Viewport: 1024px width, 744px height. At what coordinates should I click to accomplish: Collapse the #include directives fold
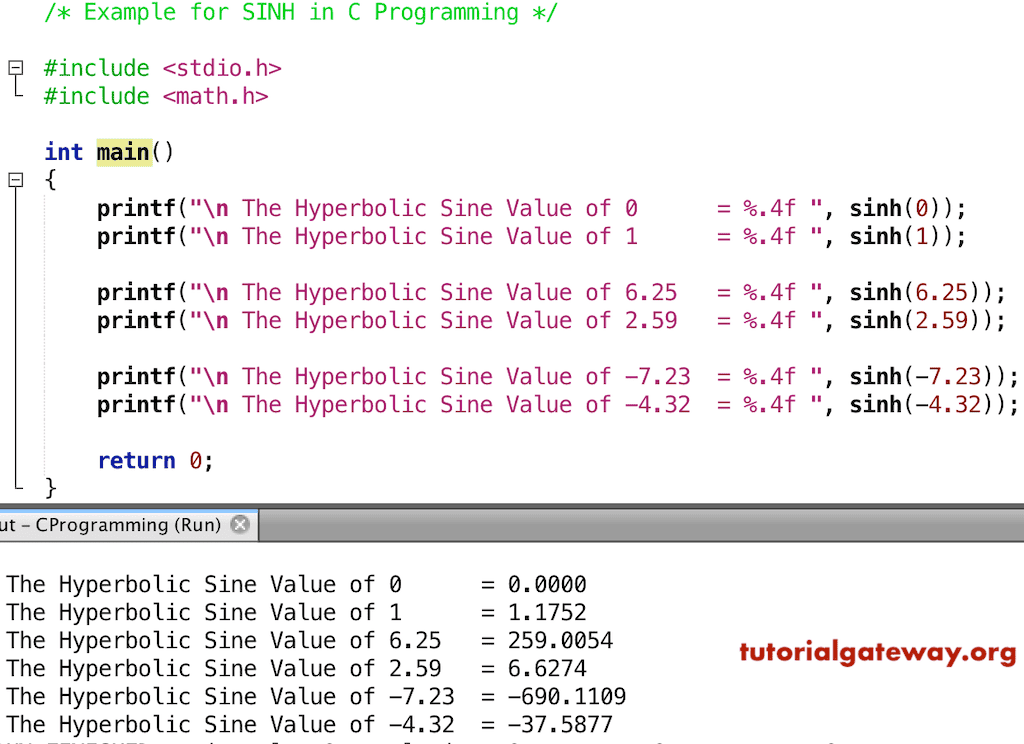click(x=15, y=69)
